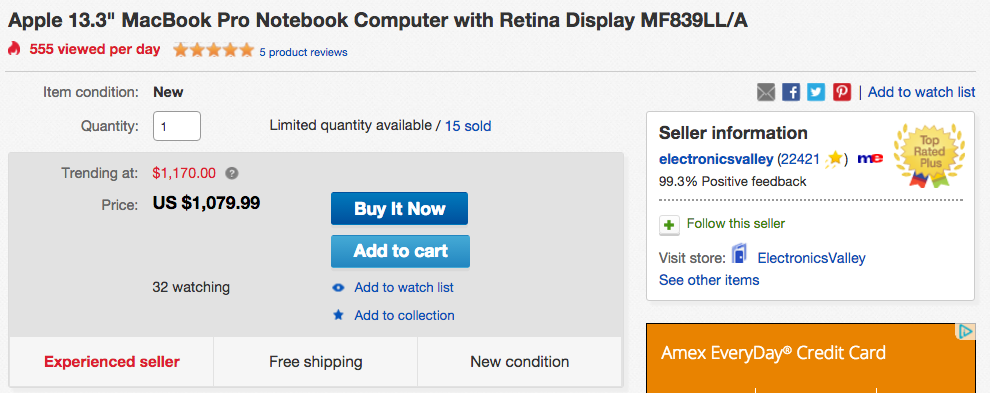This screenshot has width=990, height=393.
Task: Click the Add to cart button
Action: coord(400,251)
